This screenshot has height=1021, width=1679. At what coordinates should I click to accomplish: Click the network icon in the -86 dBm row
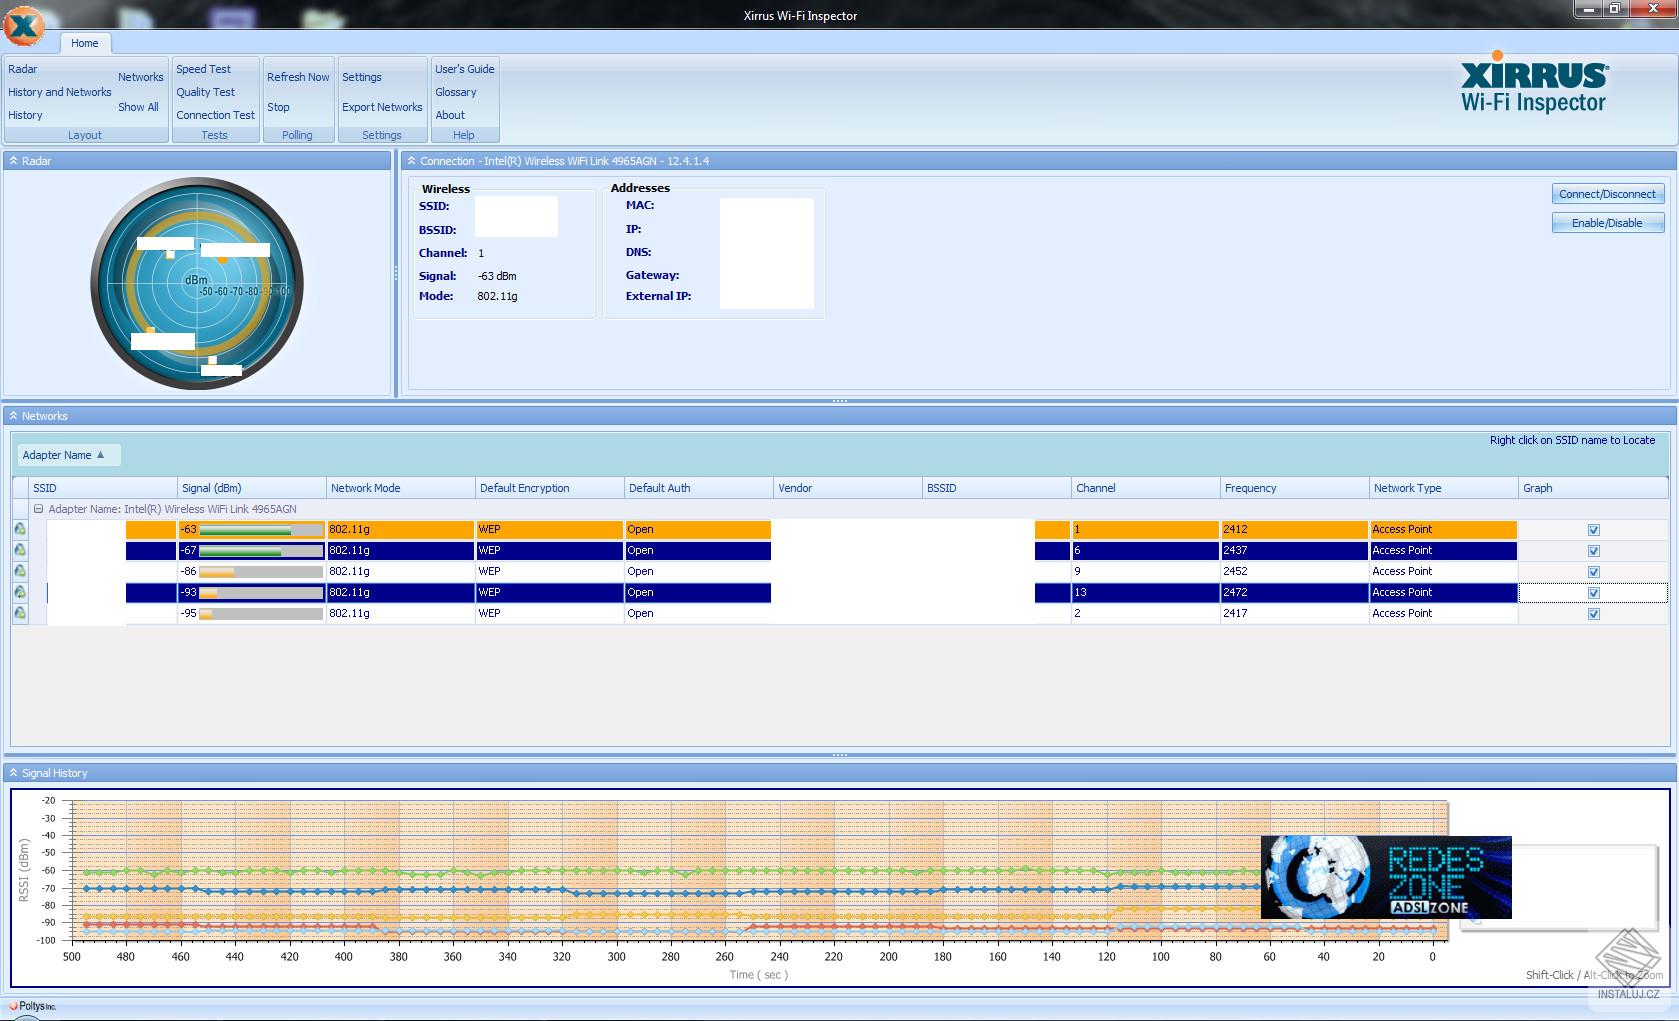[20, 571]
